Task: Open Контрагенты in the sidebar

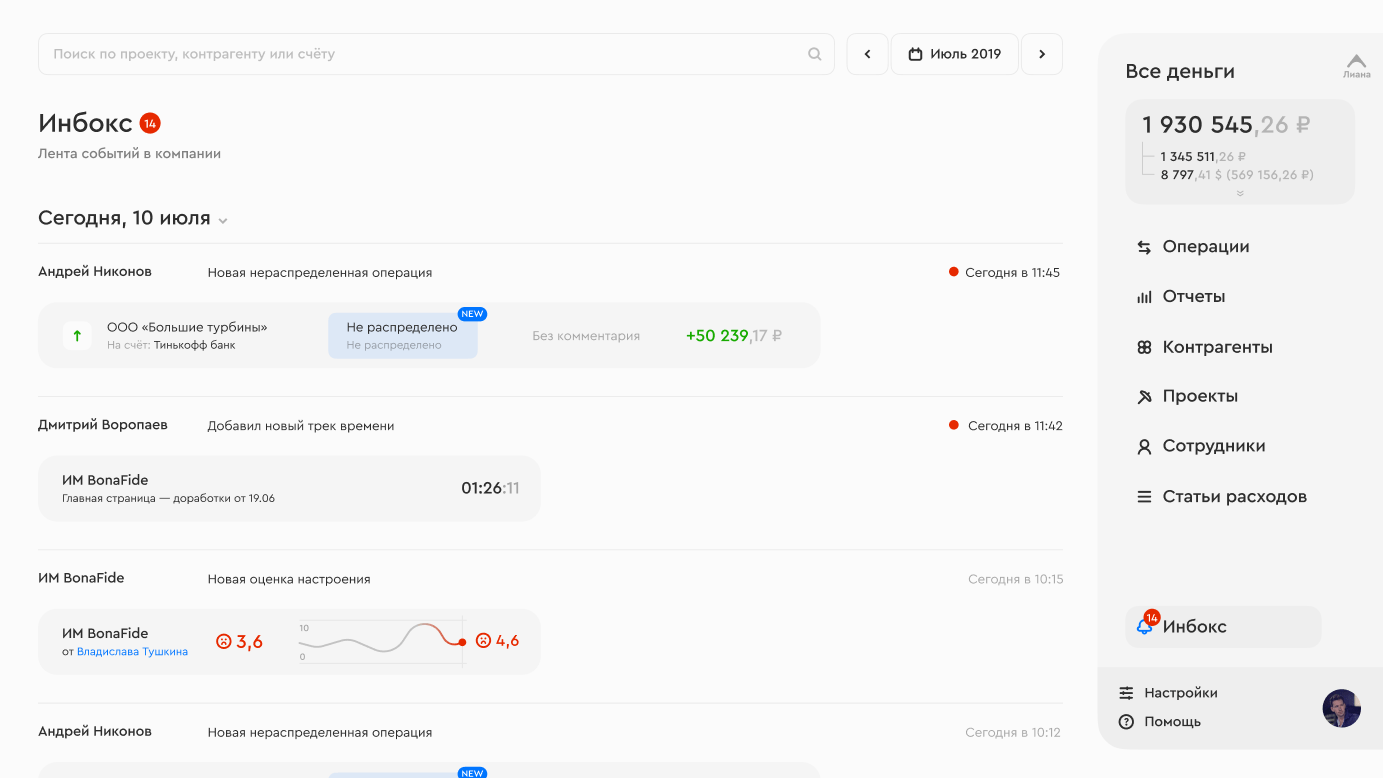Action: [x=1217, y=347]
